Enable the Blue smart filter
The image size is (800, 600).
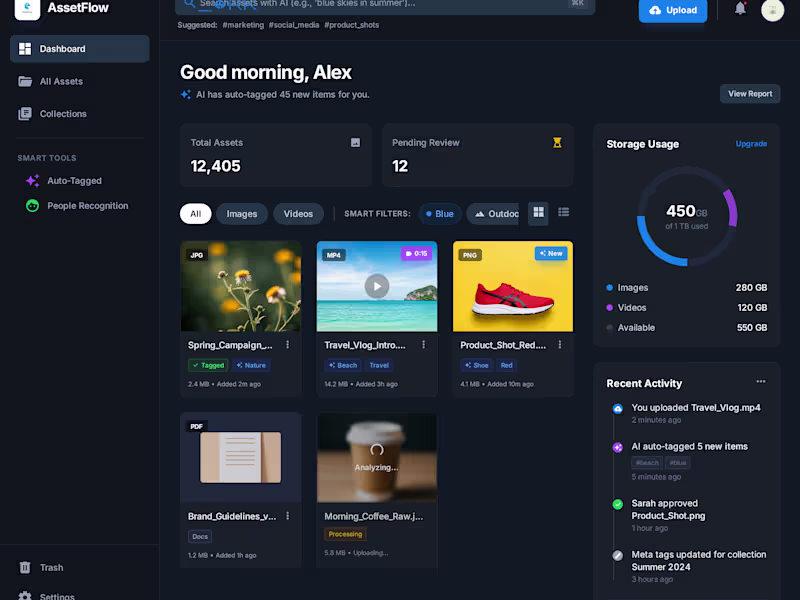point(440,213)
